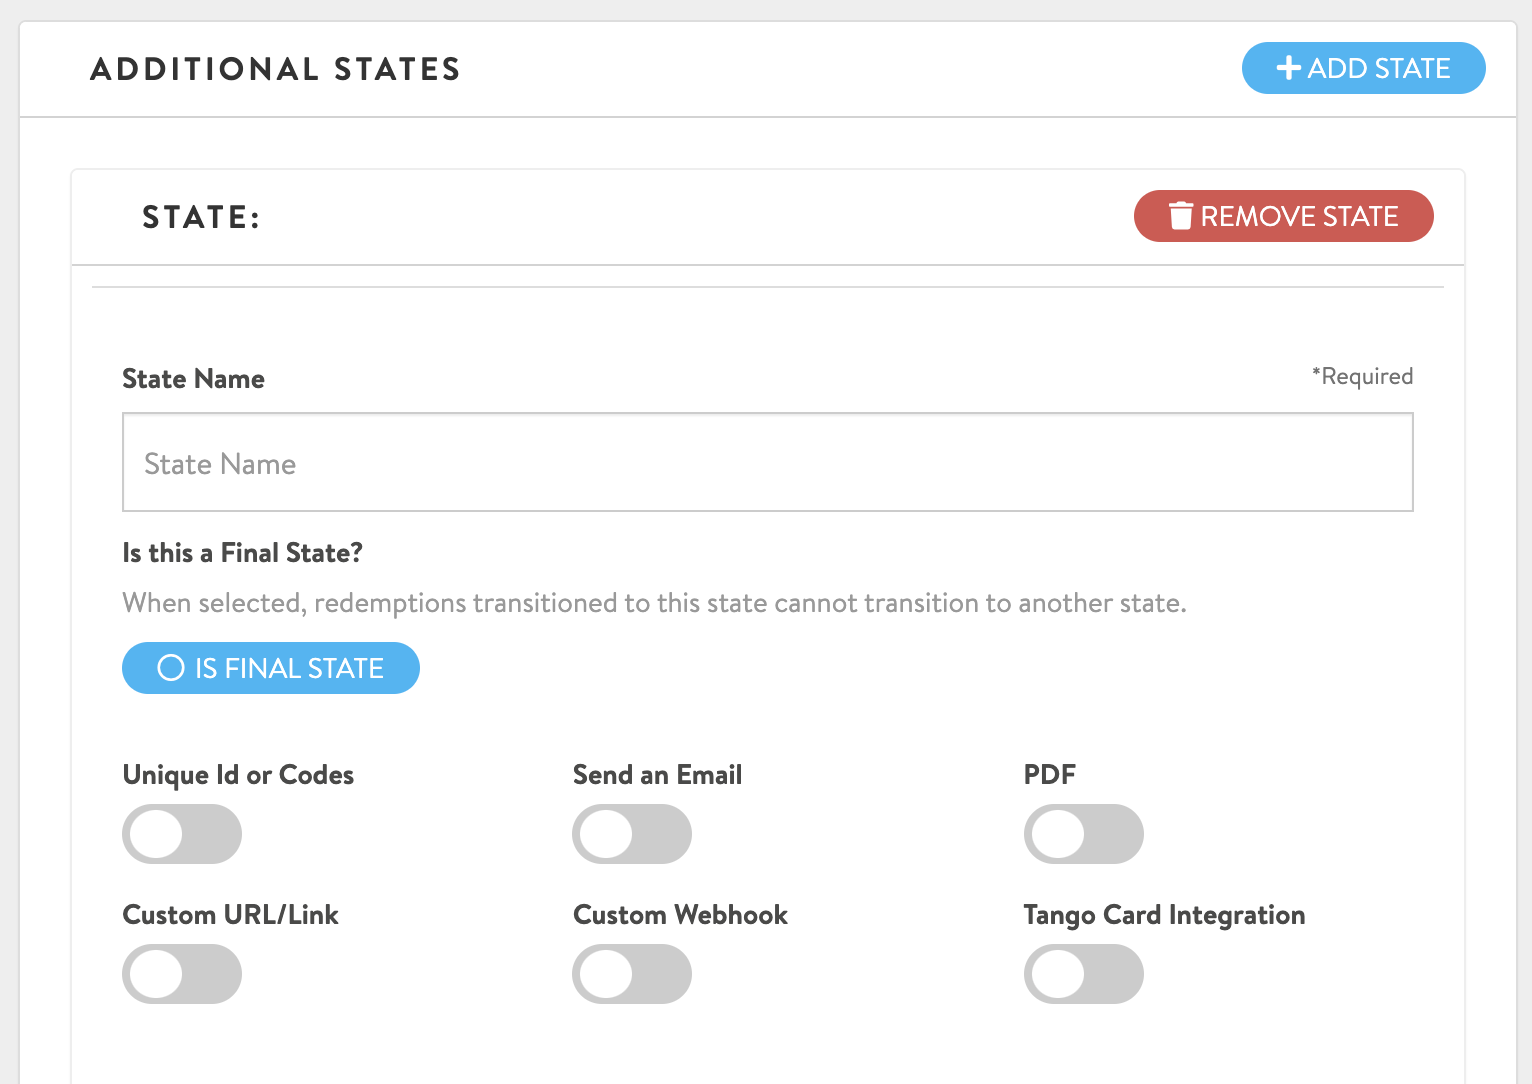Enable the Send an Email toggle
Screen dimensions: 1532x1084
click(x=632, y=834)
